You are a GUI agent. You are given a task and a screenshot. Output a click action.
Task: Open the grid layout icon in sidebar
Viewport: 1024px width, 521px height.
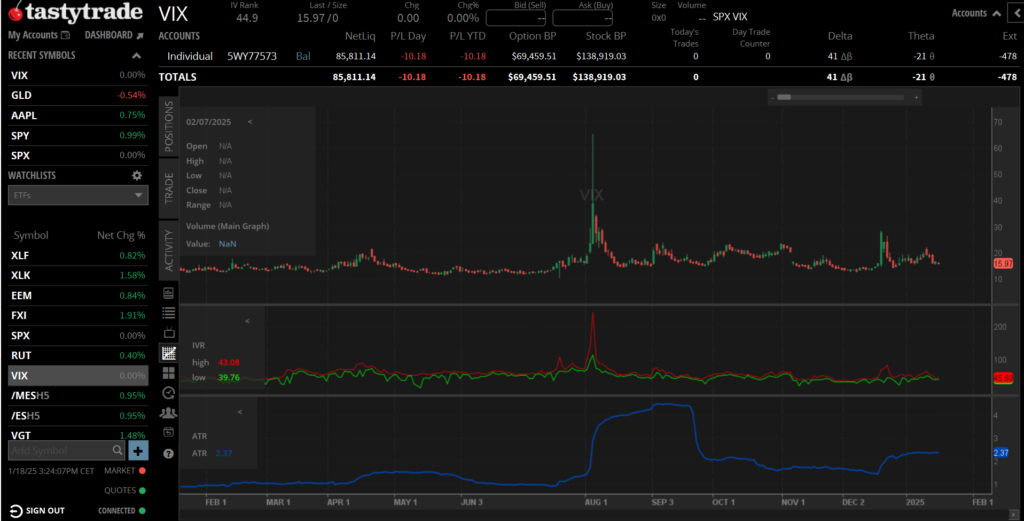click(168, 373)
